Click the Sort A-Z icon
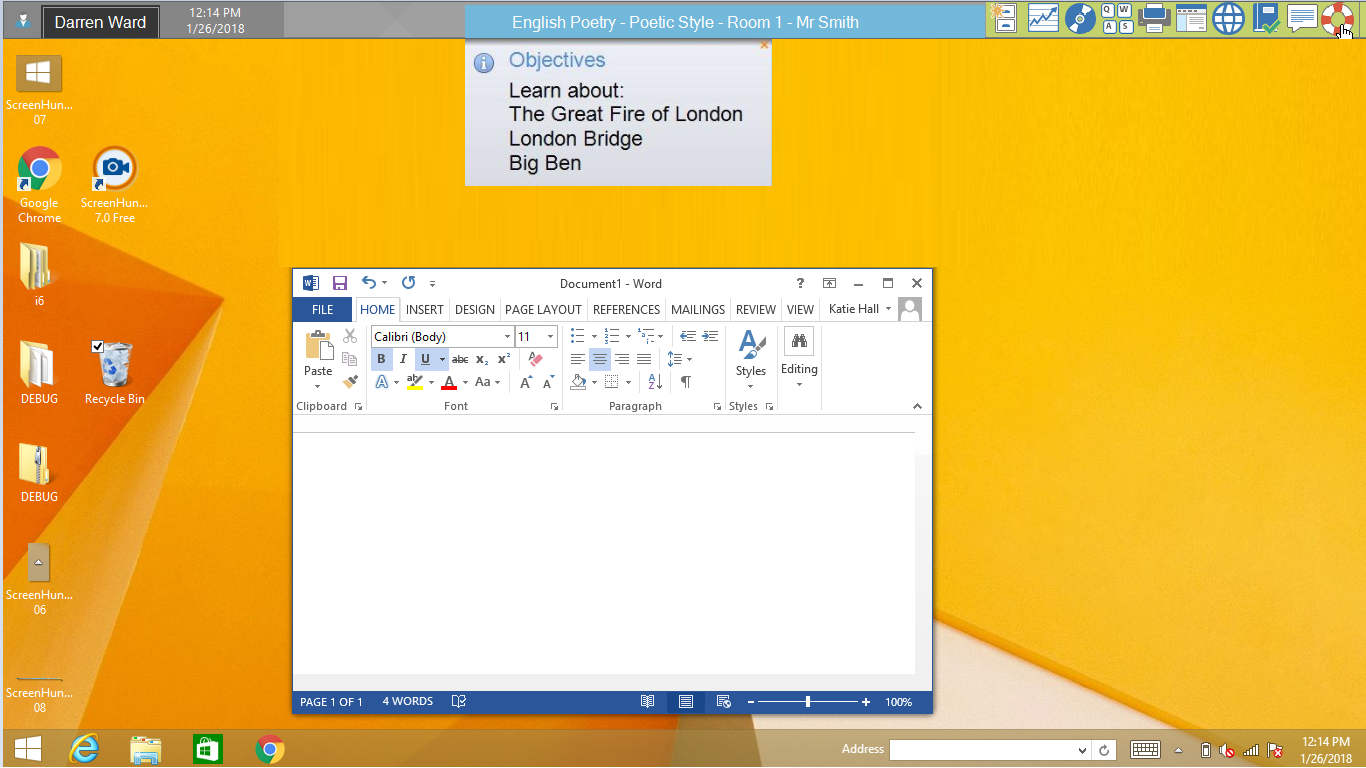The height and width of the screenshot is (768, 1366). 655,382
